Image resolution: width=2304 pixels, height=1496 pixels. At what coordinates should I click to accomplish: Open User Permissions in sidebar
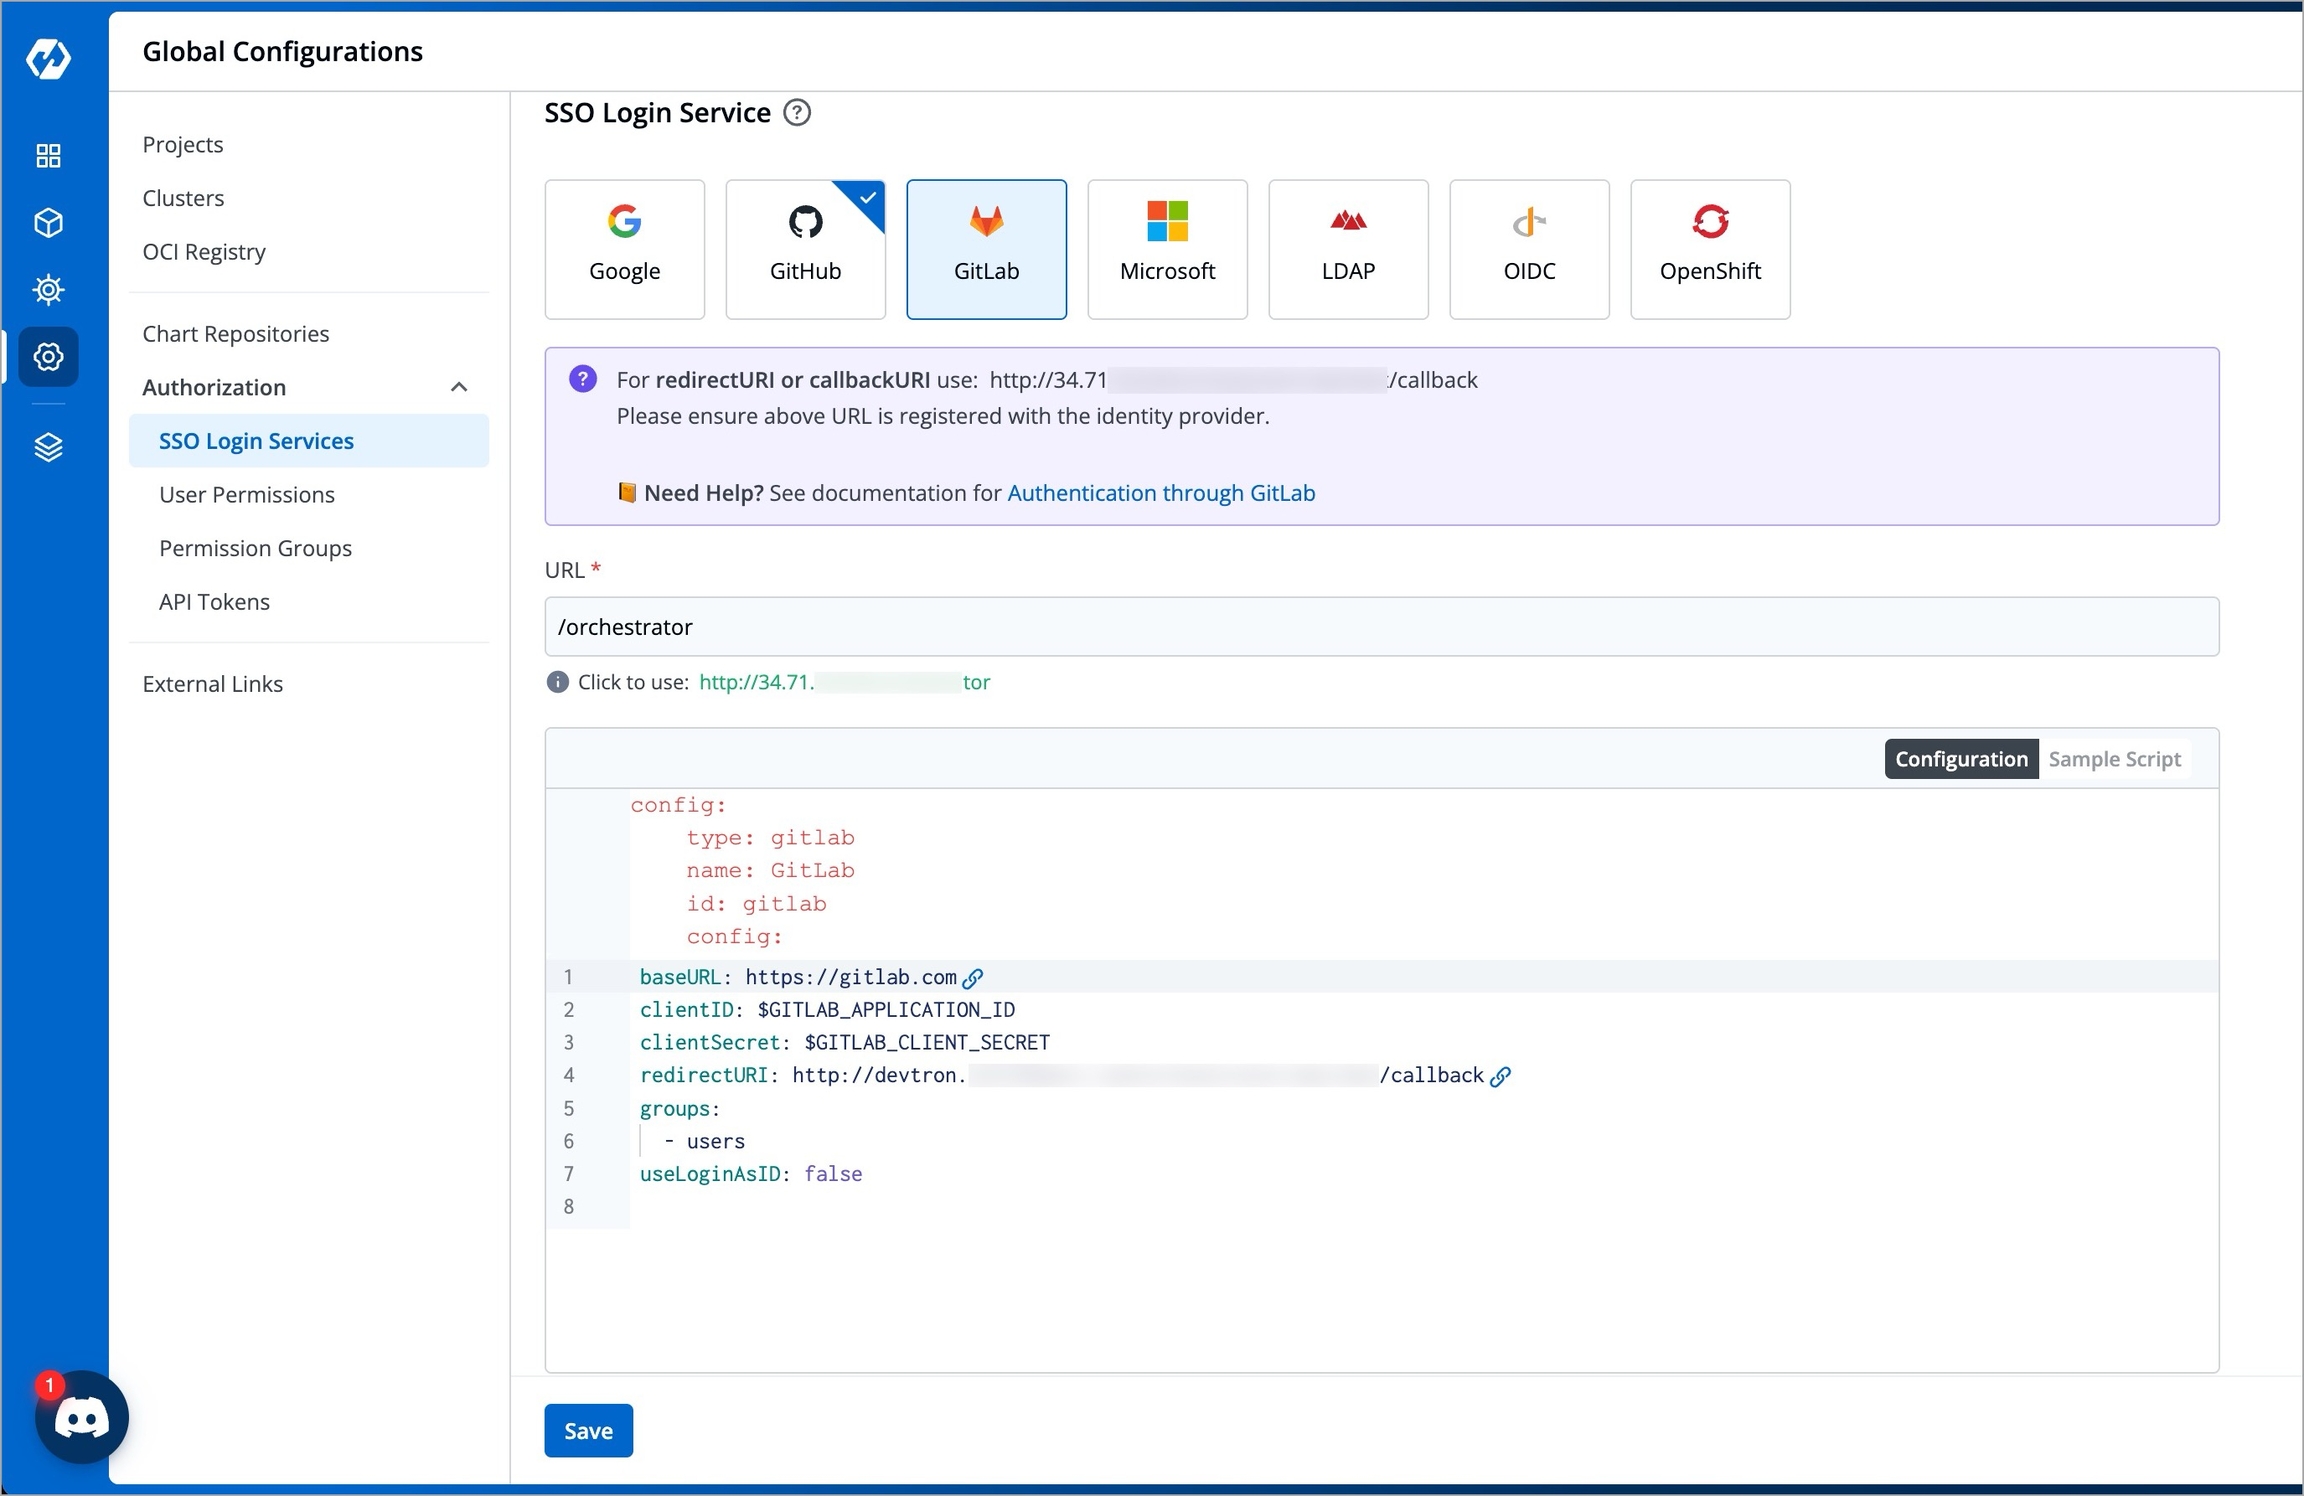pyautogui.click(x=246, y=494)
